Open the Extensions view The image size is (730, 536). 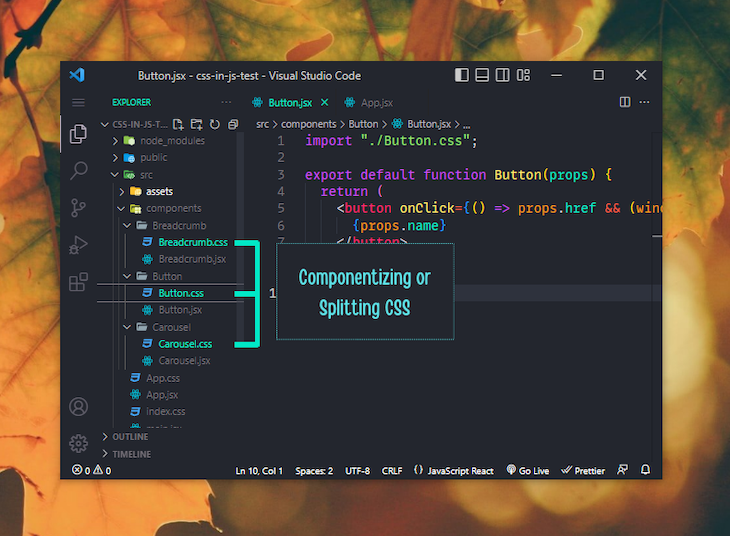(x=78, y=282)
